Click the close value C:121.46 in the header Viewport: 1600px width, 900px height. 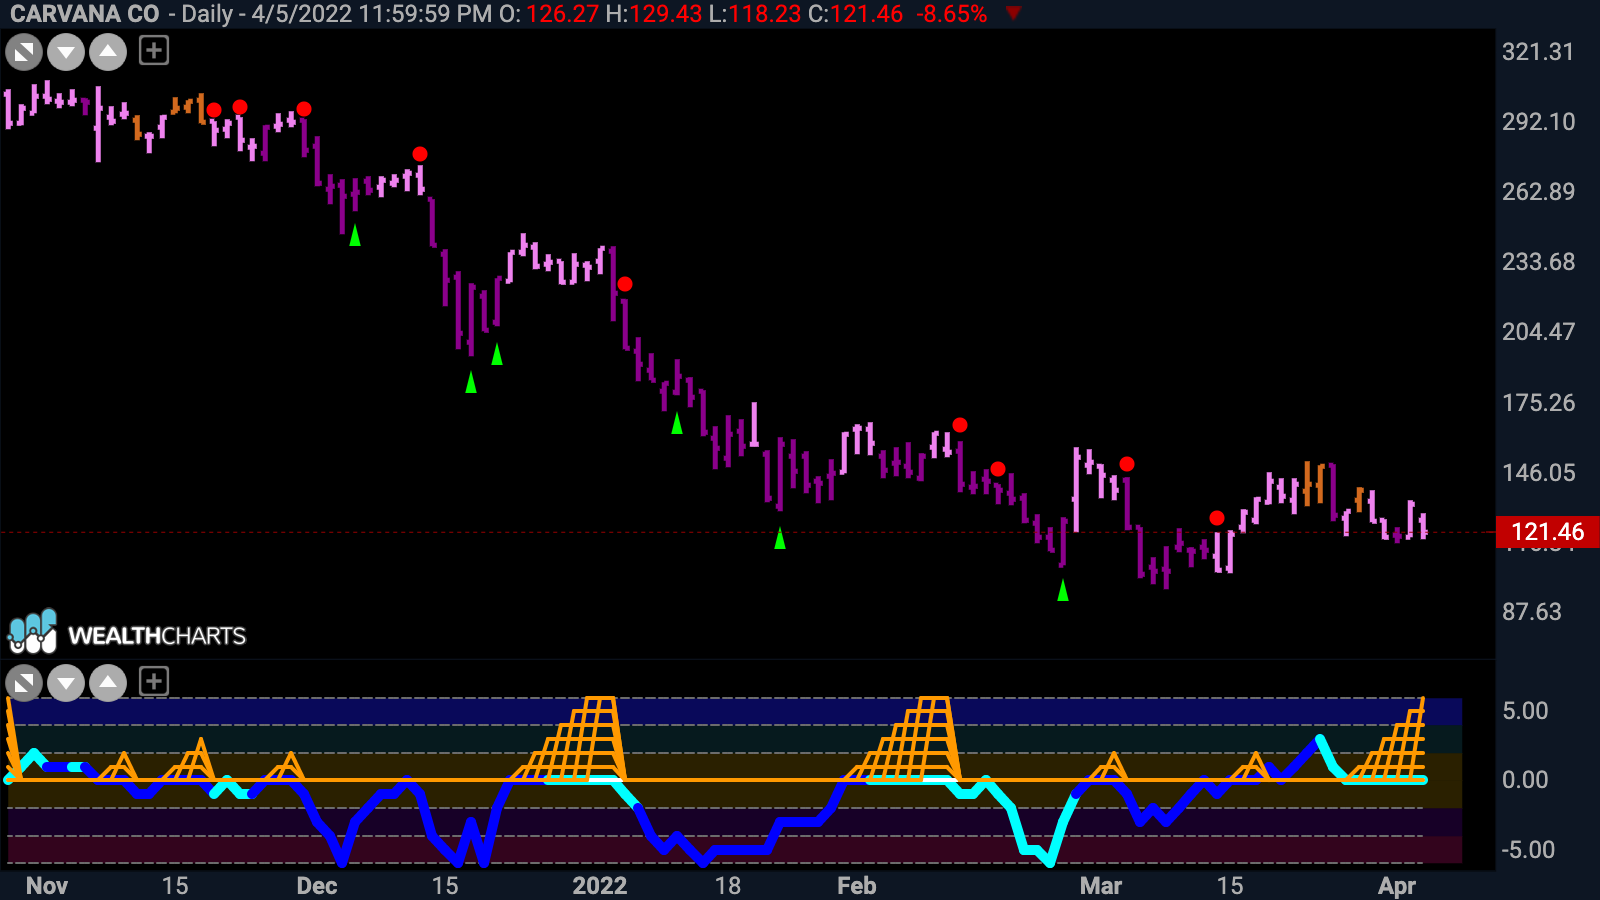[855, 14]
